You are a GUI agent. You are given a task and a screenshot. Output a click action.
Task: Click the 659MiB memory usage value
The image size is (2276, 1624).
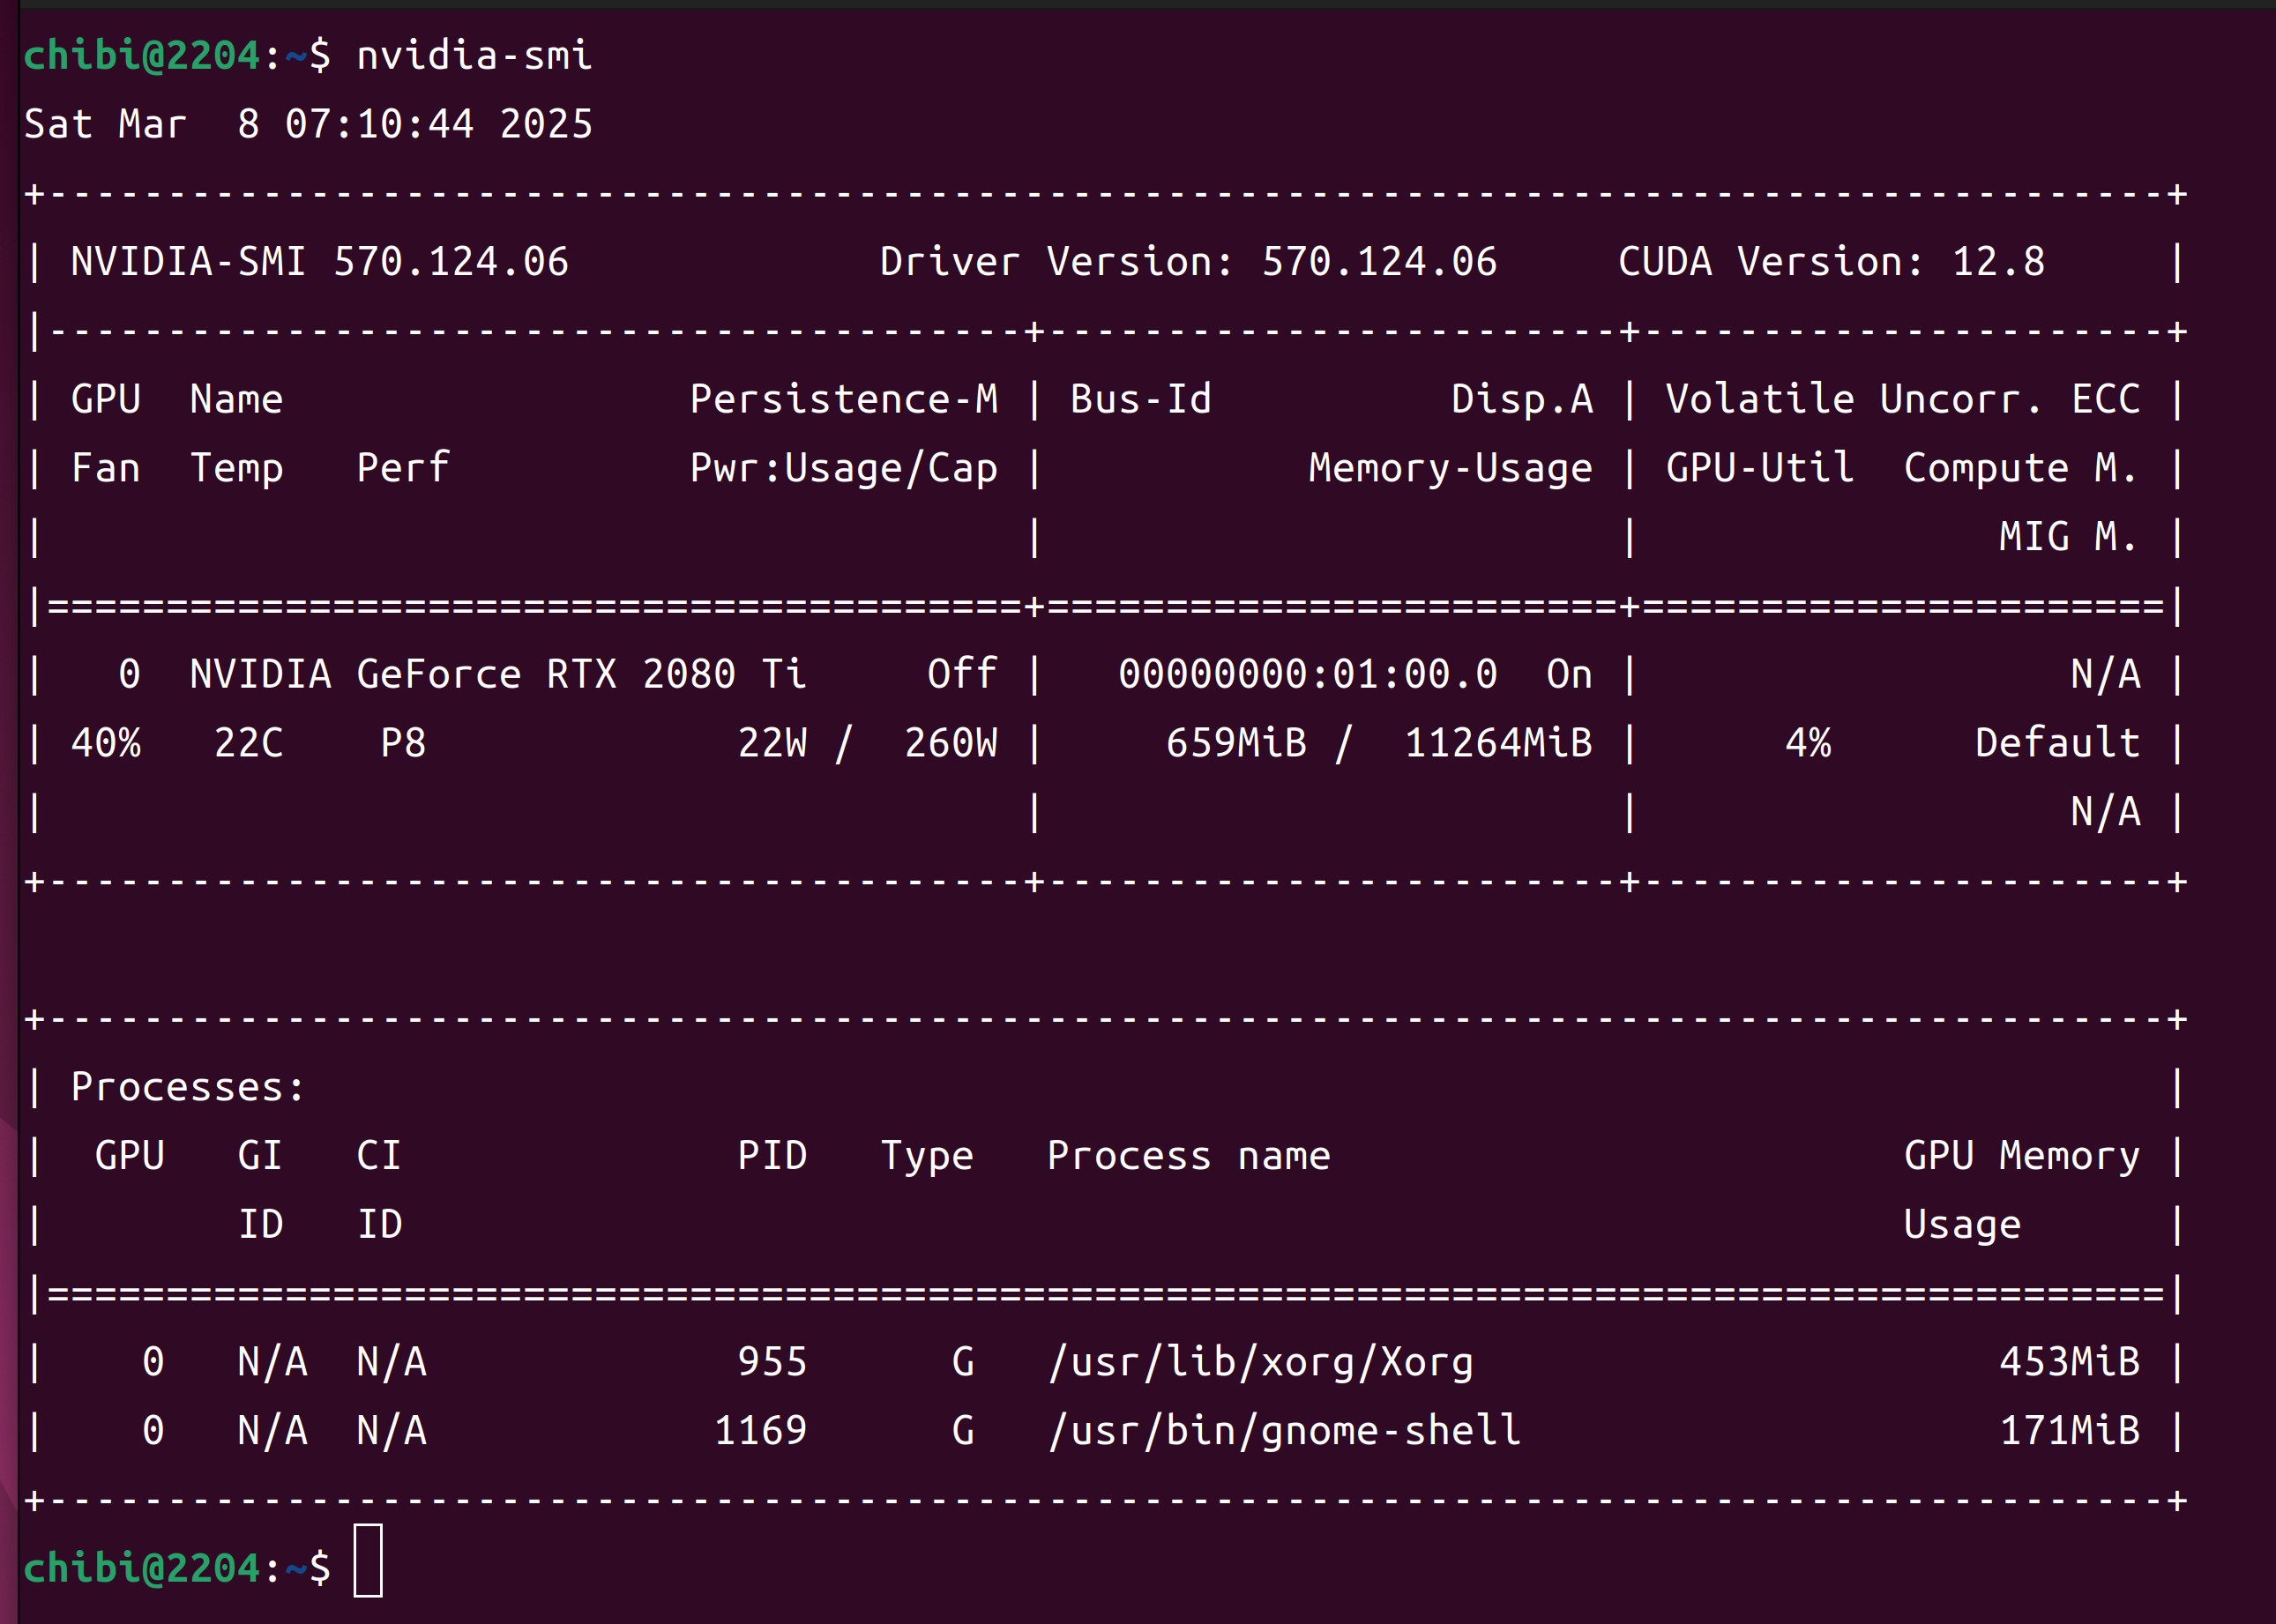pyautogui.click(x=1236, y=743)
